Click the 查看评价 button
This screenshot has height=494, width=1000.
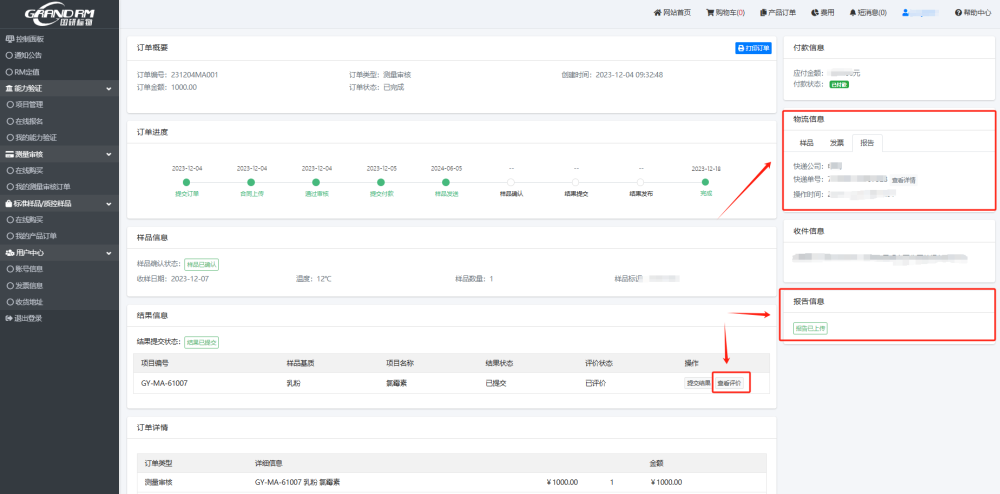tap(728, 383)
